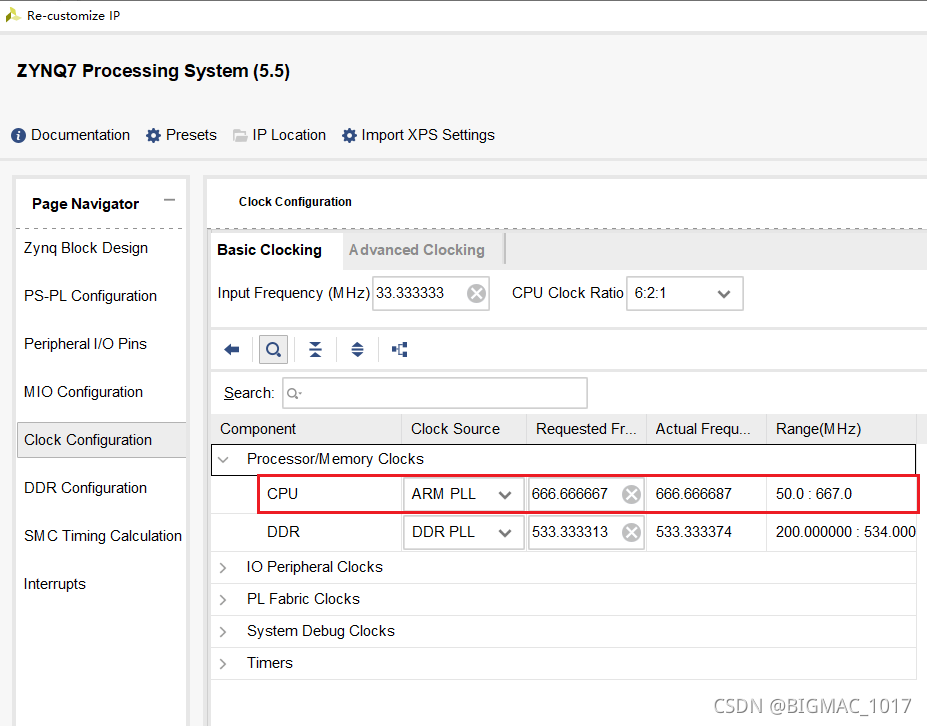Collapse the Processor/Memory Clocks group
Viewport: 927px width, 726px height.
coord(223,459)
